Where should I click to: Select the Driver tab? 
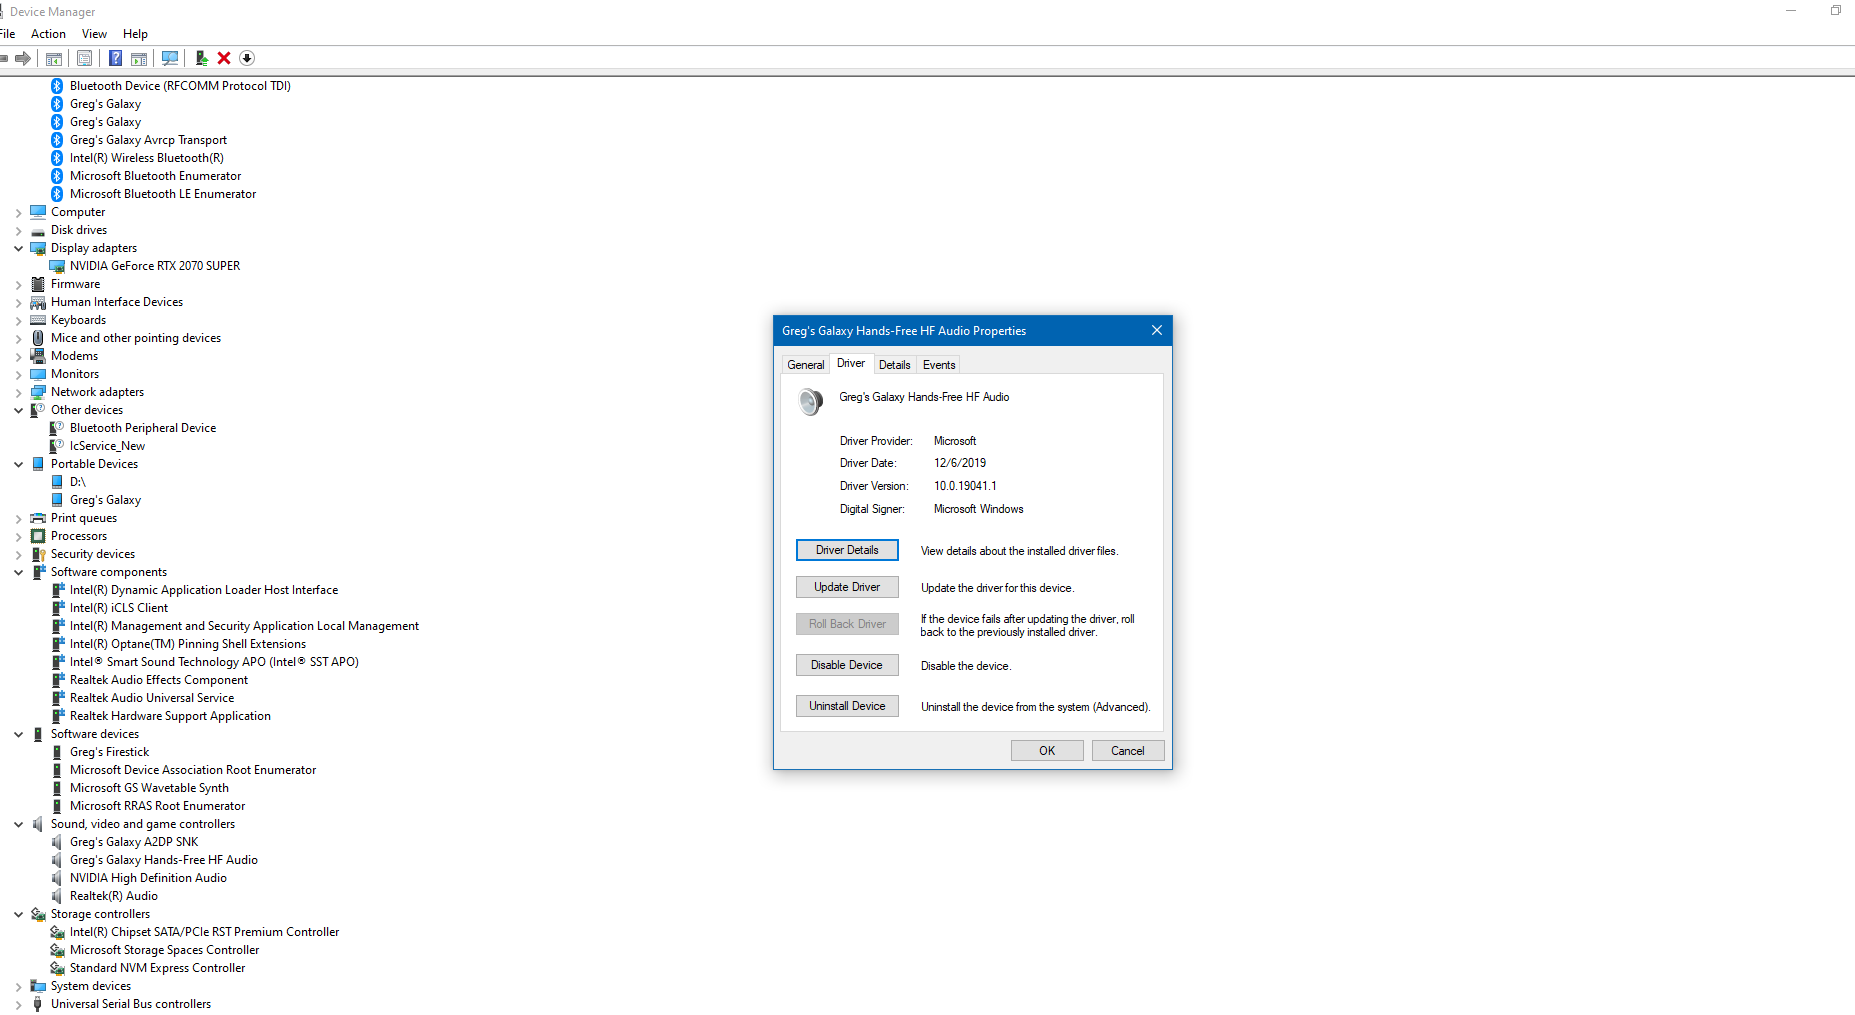(851, 364)
